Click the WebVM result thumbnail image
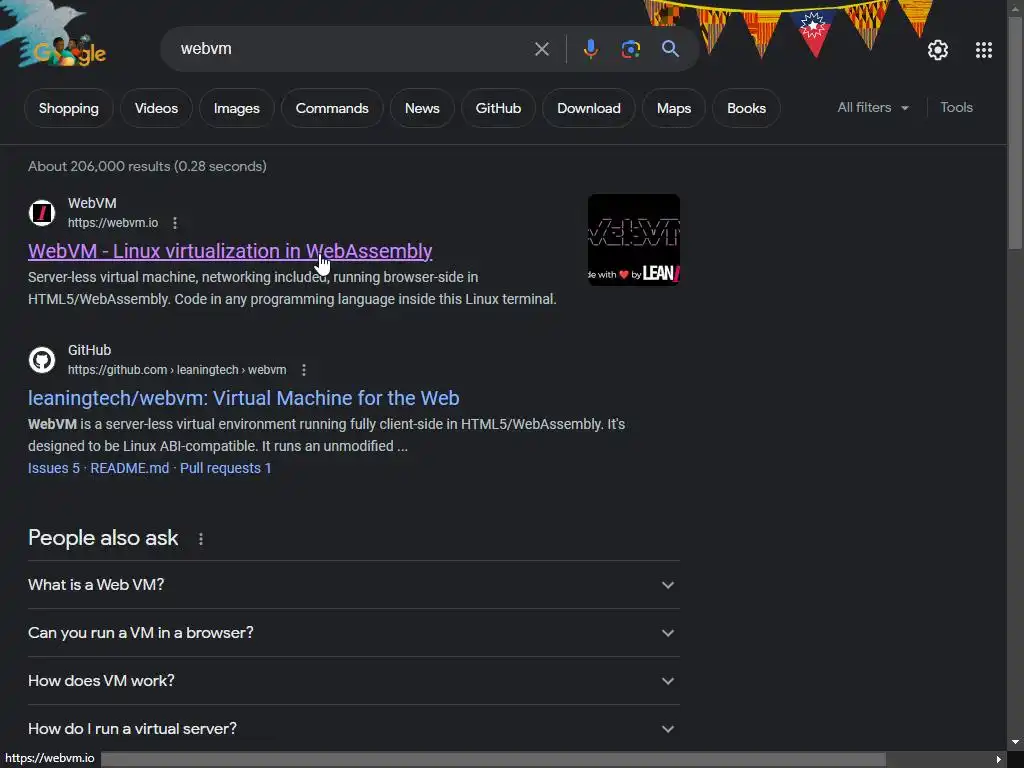1024x768 pixels. (633, 240)
